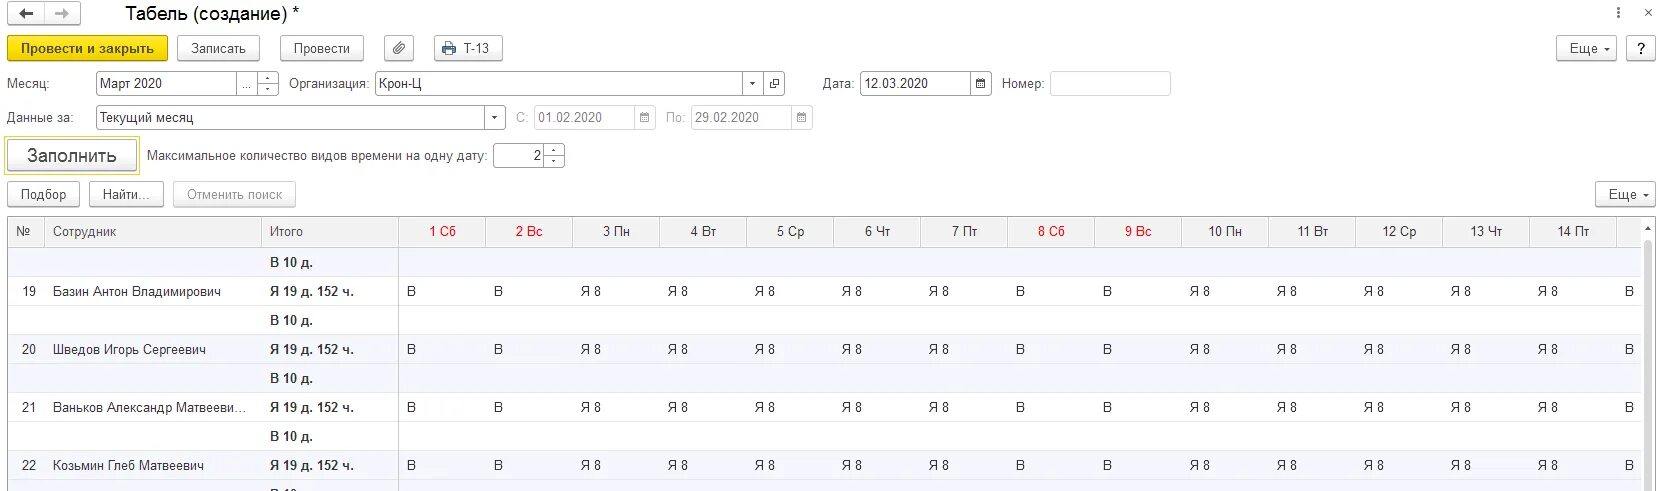The height and width of the screenshot is (491, 1665).
Task: Open the top Еще menu
Action: coord(1586,48)
